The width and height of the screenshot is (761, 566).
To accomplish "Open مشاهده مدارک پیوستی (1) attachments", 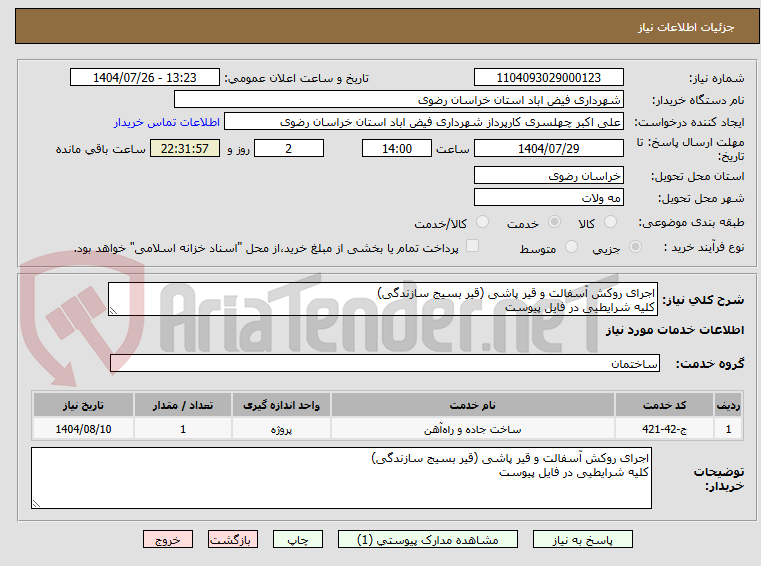I will (x=428, y=539).
